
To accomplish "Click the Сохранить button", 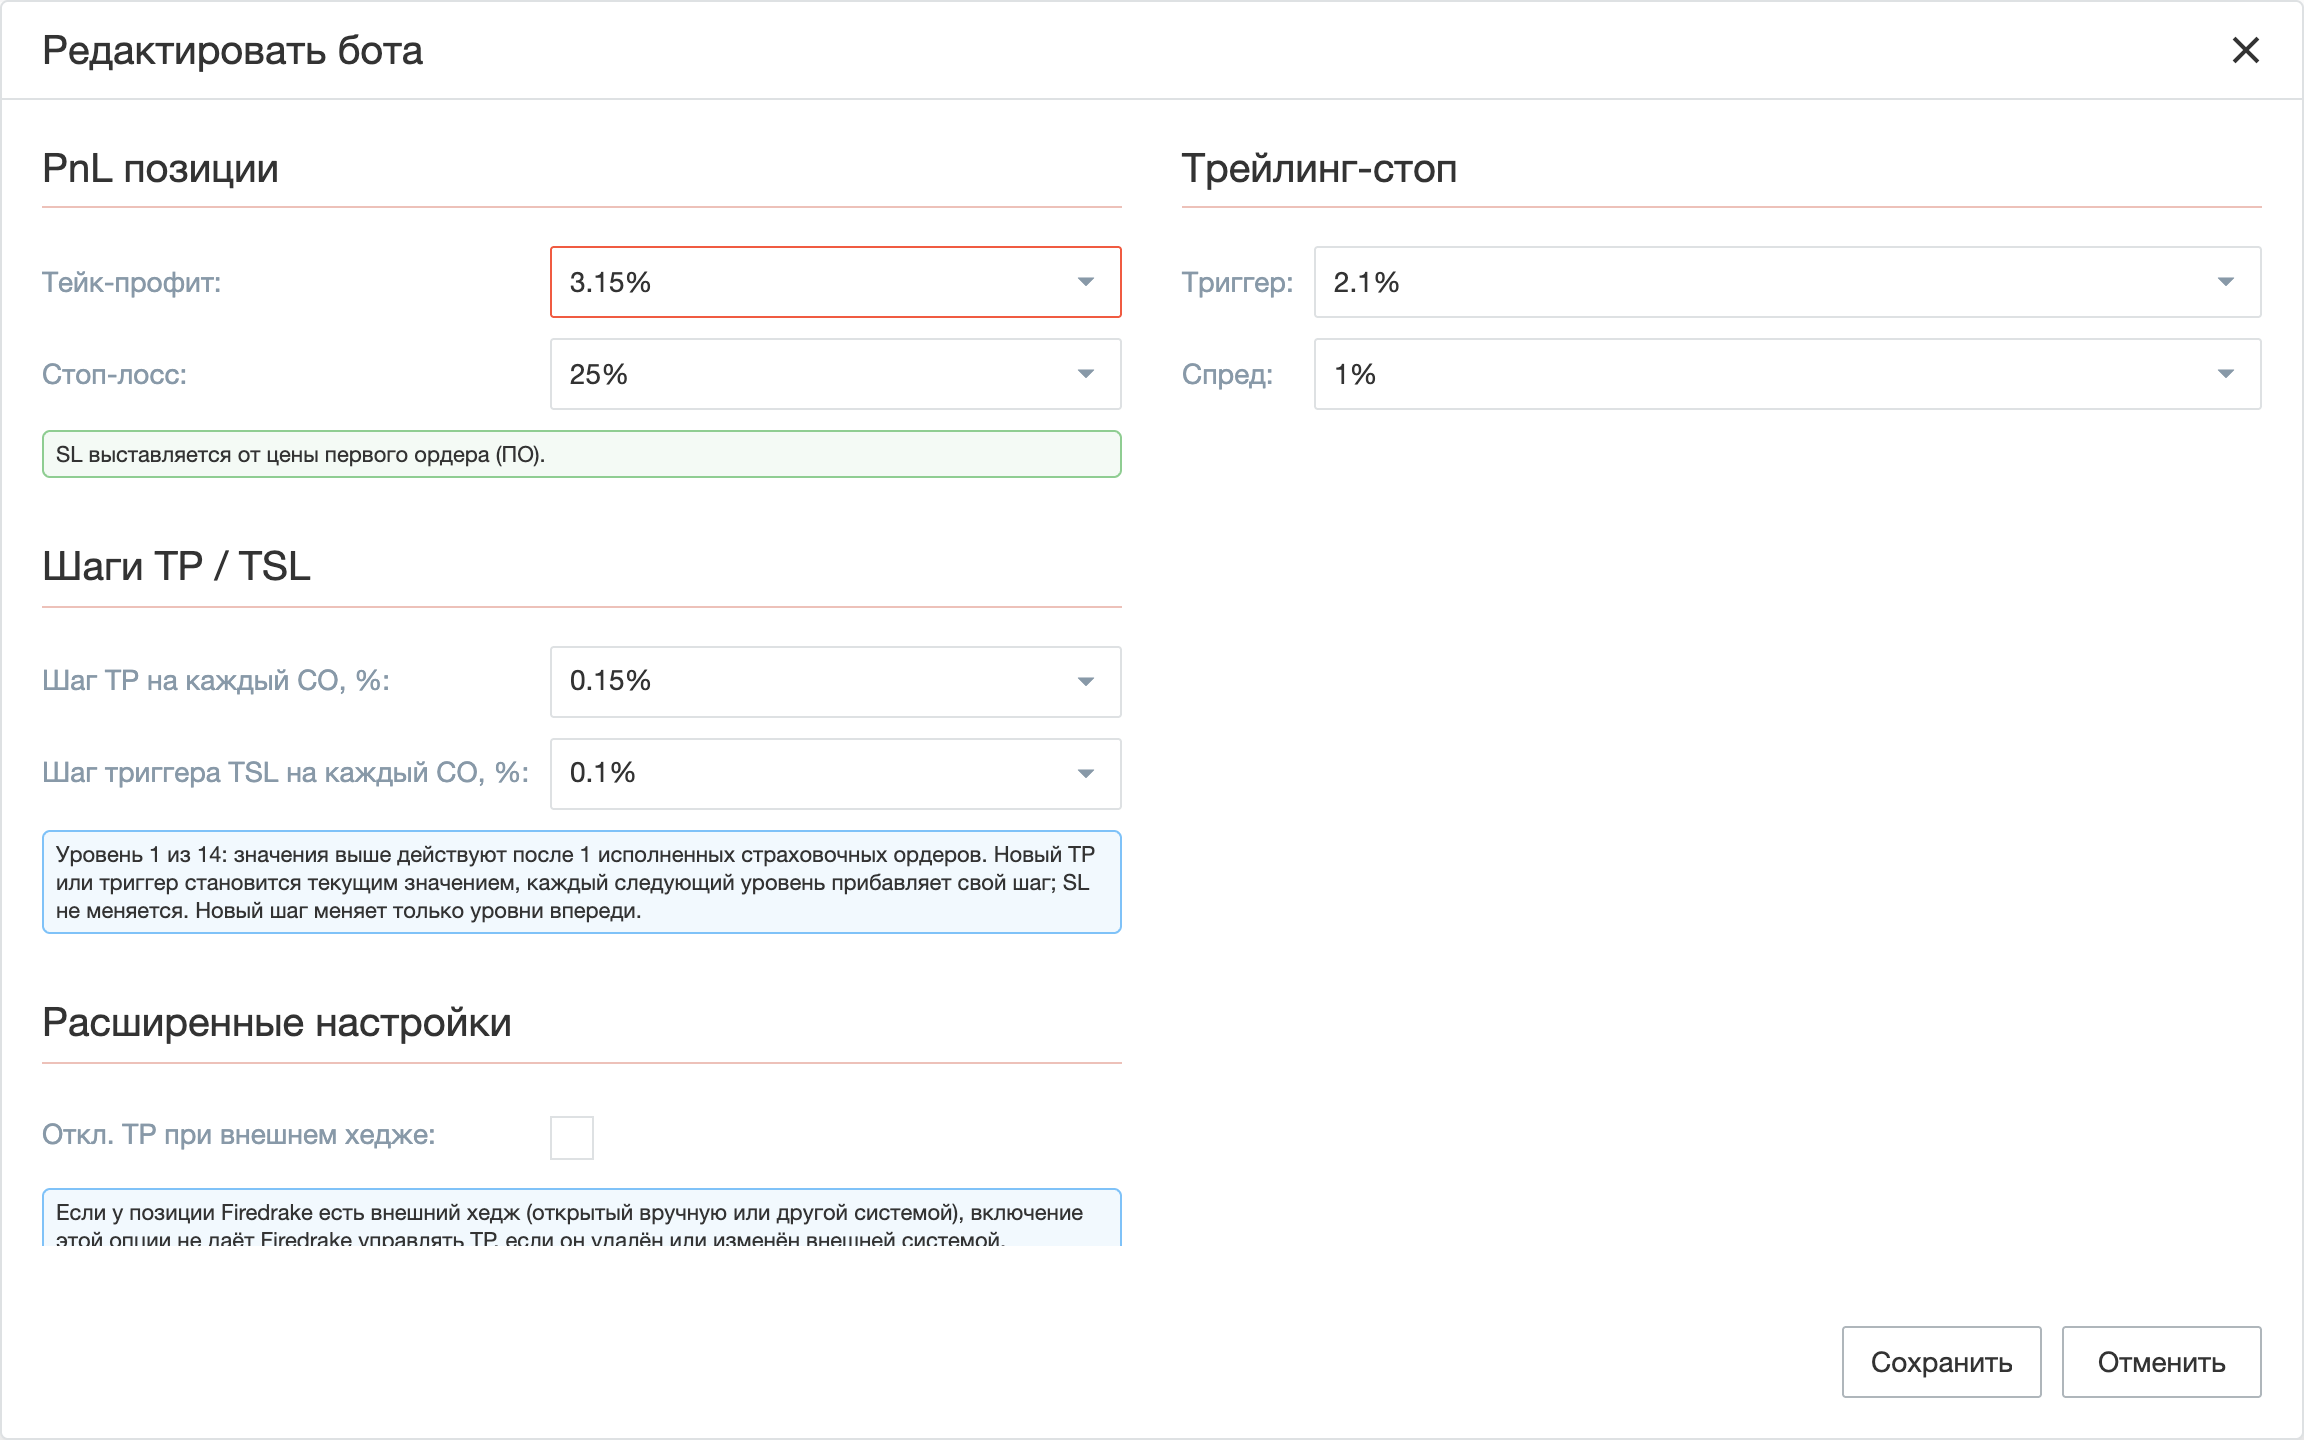I will (1941, 1362).
